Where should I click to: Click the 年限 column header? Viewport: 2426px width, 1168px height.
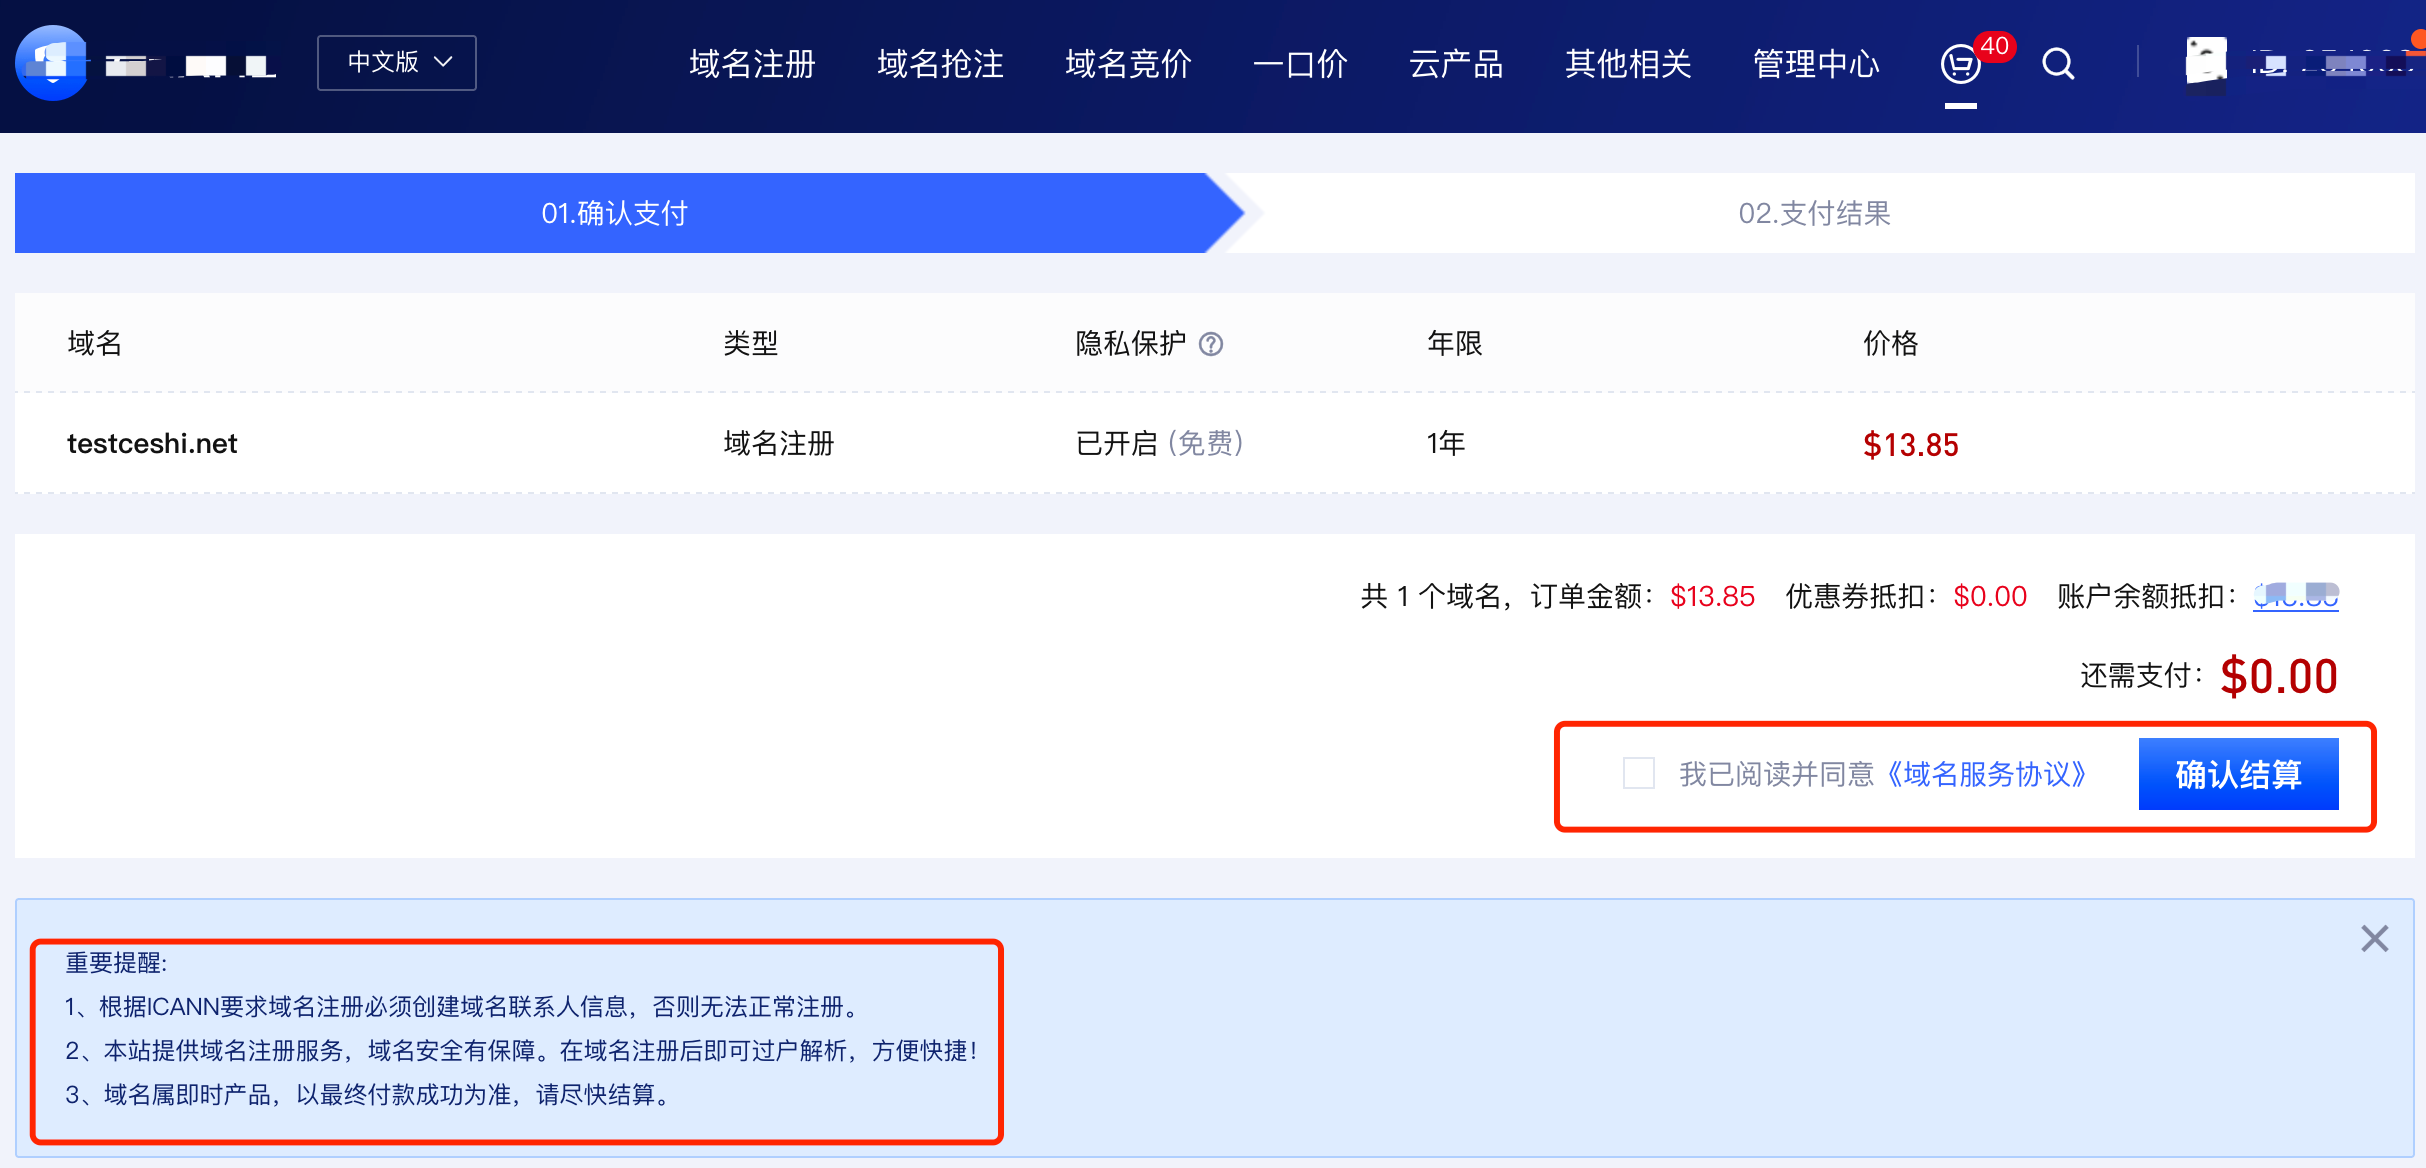click(x=1454, y=344)
